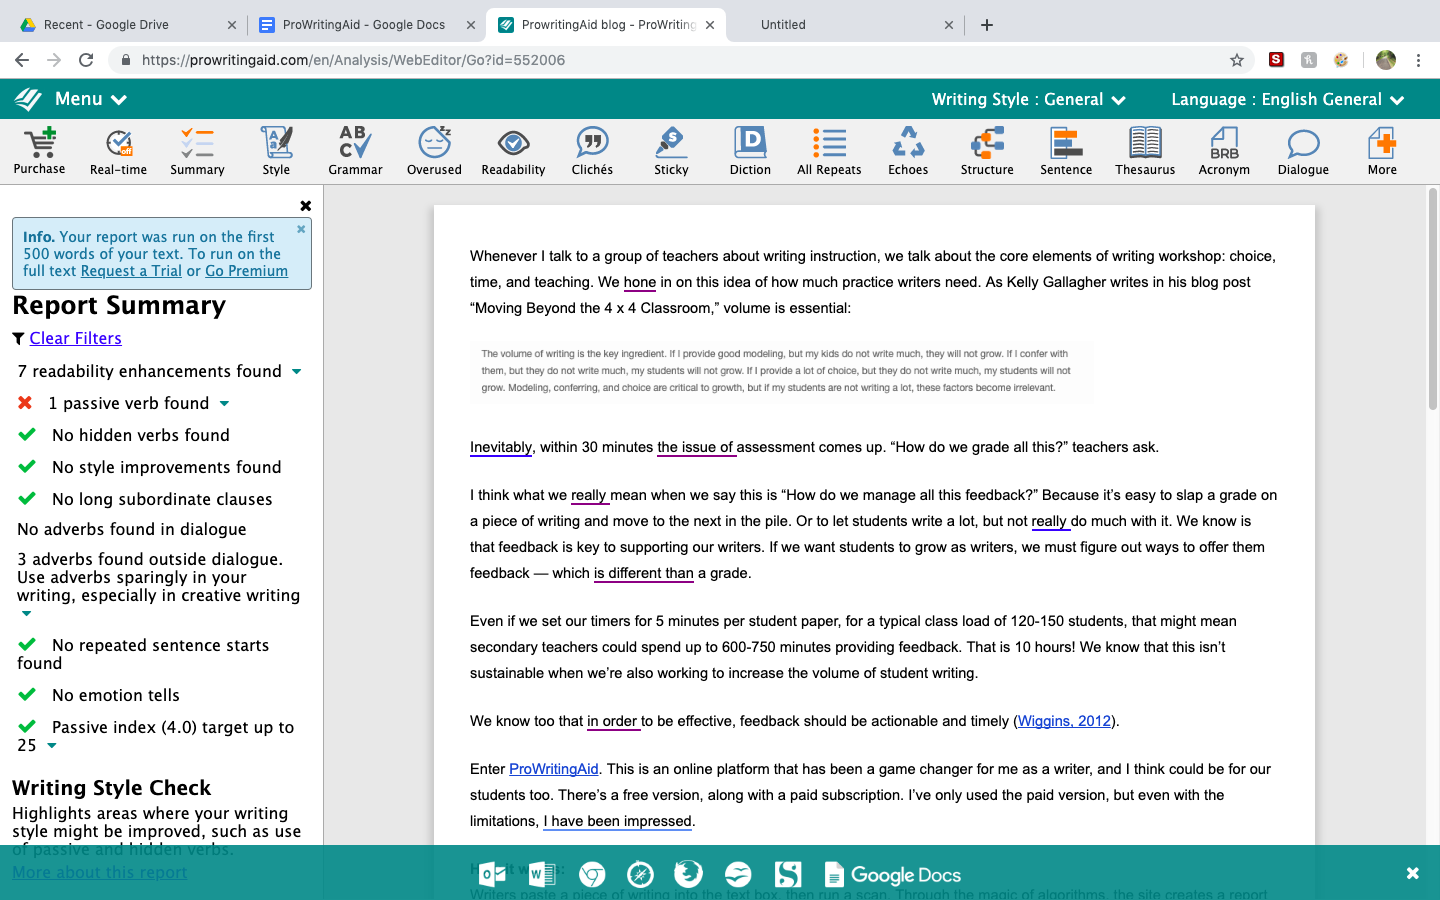Launch the Clichés analysis
Image resolution: width=1440 pixels, height=900 pixels.
click(592, 150)
